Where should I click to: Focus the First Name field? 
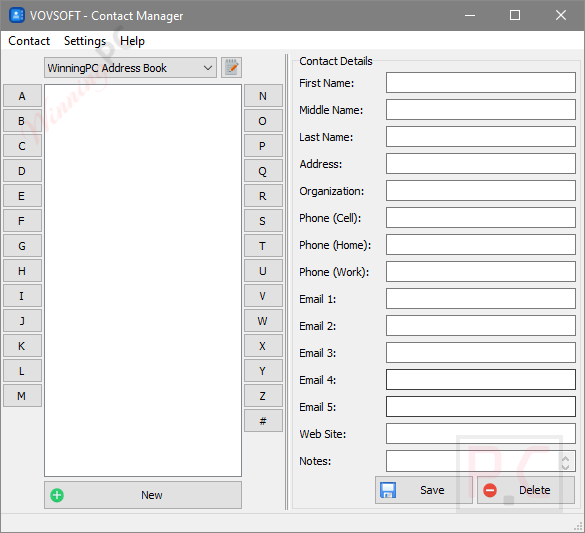tap(481, 82)
